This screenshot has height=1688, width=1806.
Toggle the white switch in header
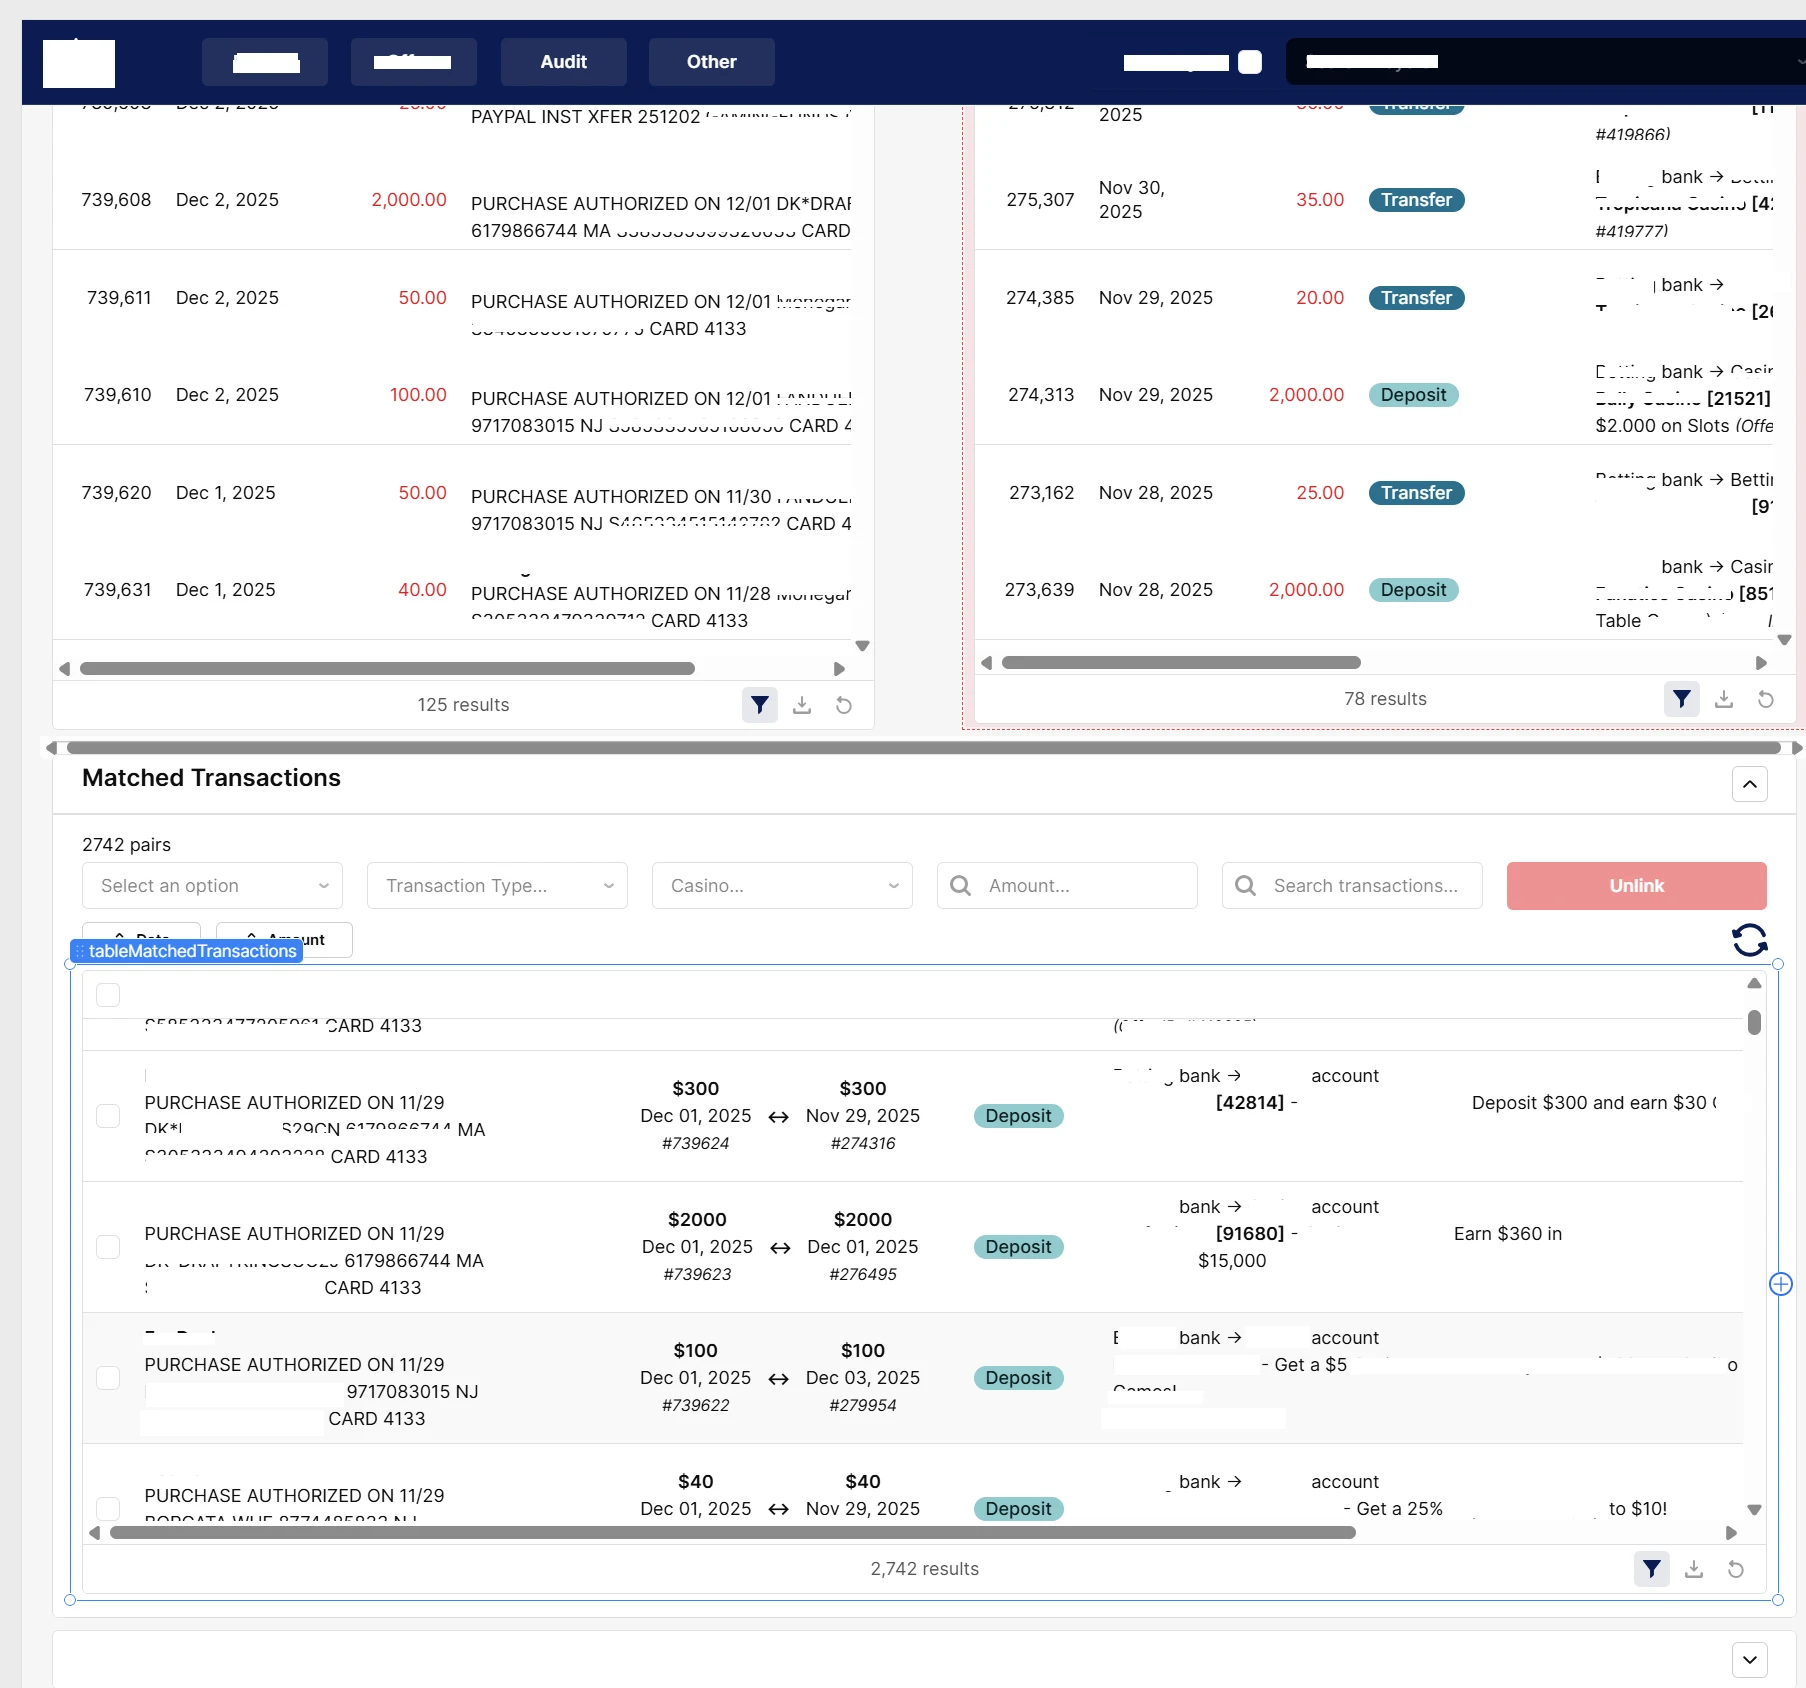coord(1250,62)
